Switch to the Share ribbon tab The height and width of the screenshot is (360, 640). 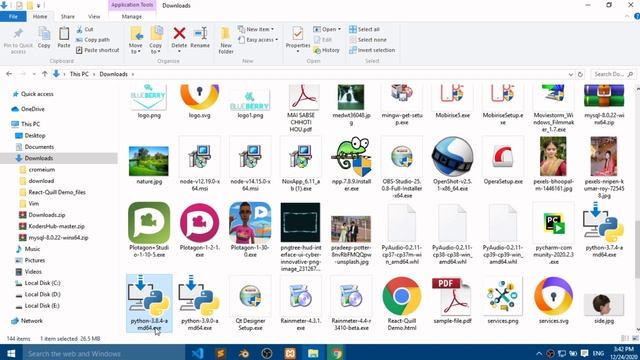(67, 16)
